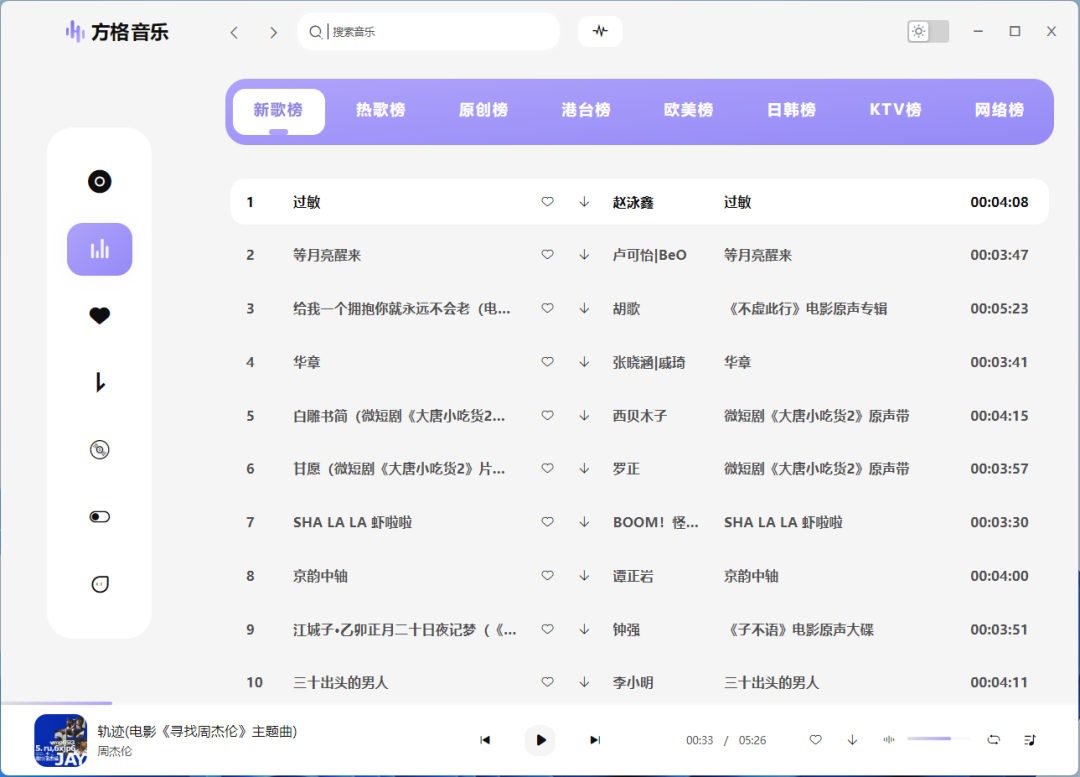Click the 搜索音乐 search field

[x=440, y=32]
